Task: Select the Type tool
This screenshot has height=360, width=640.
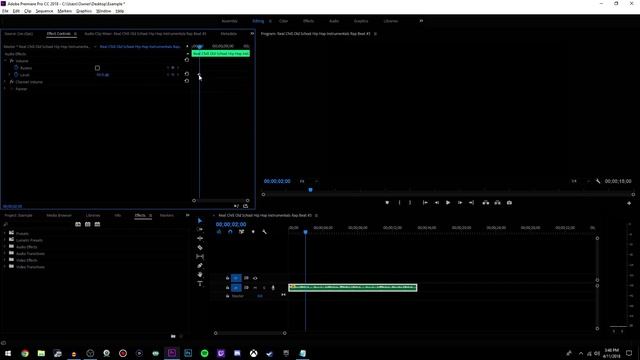Action: (200, 284)
